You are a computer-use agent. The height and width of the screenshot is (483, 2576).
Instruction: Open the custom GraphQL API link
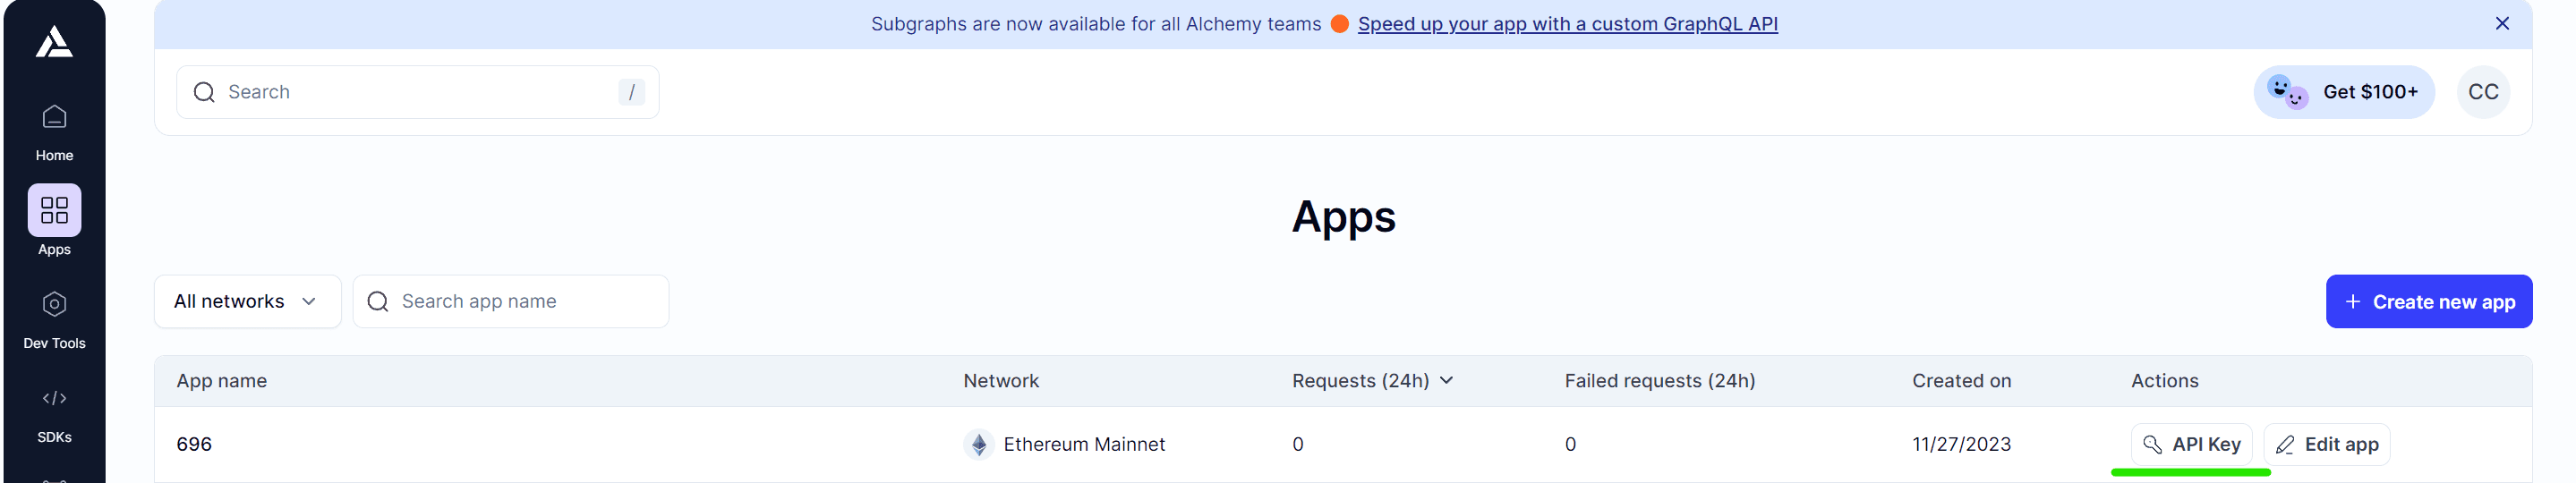[1567, 24]
